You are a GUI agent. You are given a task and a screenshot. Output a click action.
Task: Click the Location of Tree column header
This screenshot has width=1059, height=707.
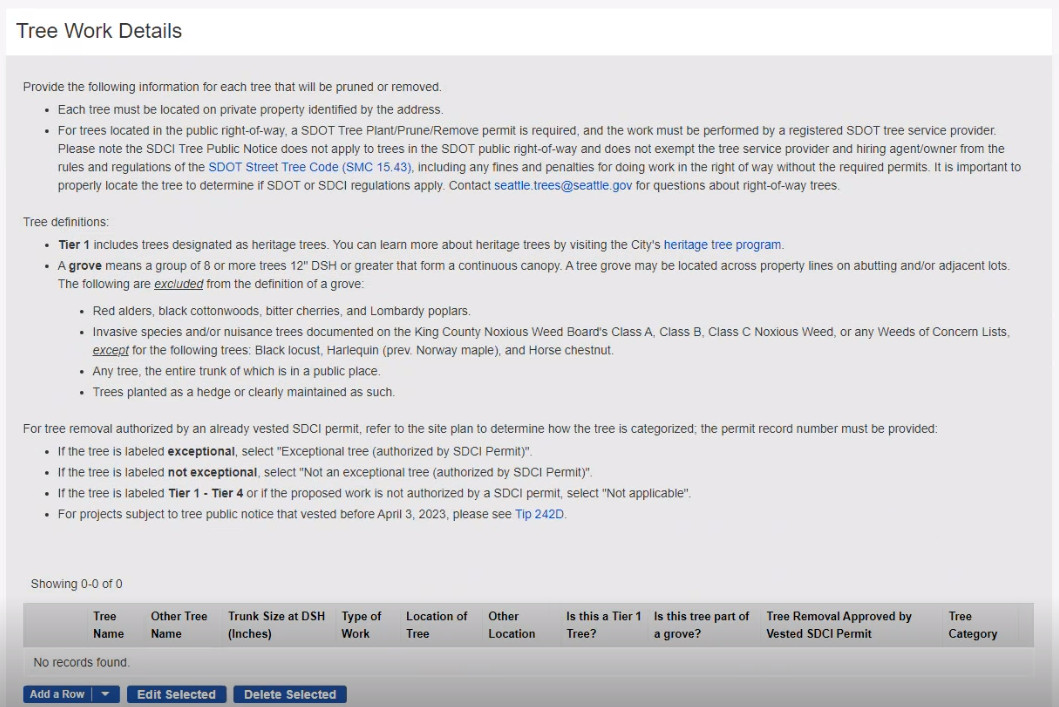pos(436,625)
